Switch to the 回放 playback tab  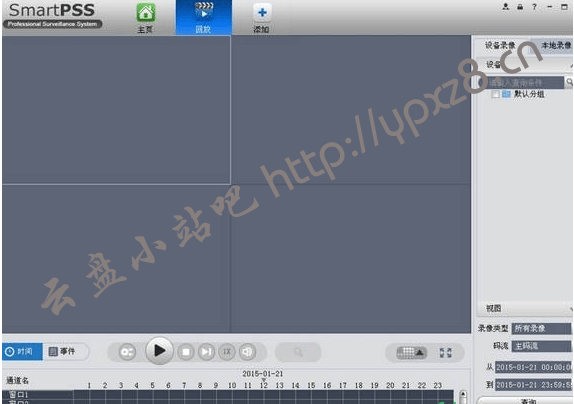(x=204, y=17)
